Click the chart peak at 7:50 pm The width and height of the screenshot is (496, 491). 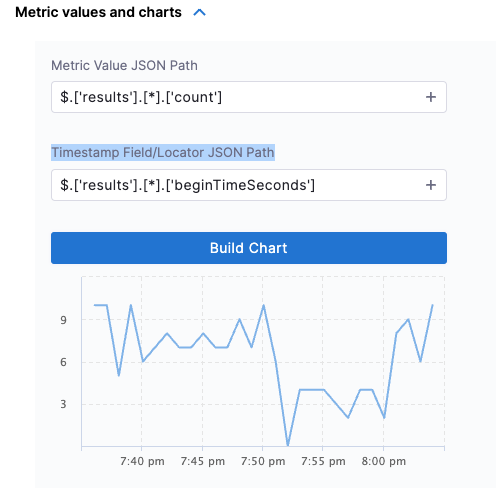click(263, 305)
